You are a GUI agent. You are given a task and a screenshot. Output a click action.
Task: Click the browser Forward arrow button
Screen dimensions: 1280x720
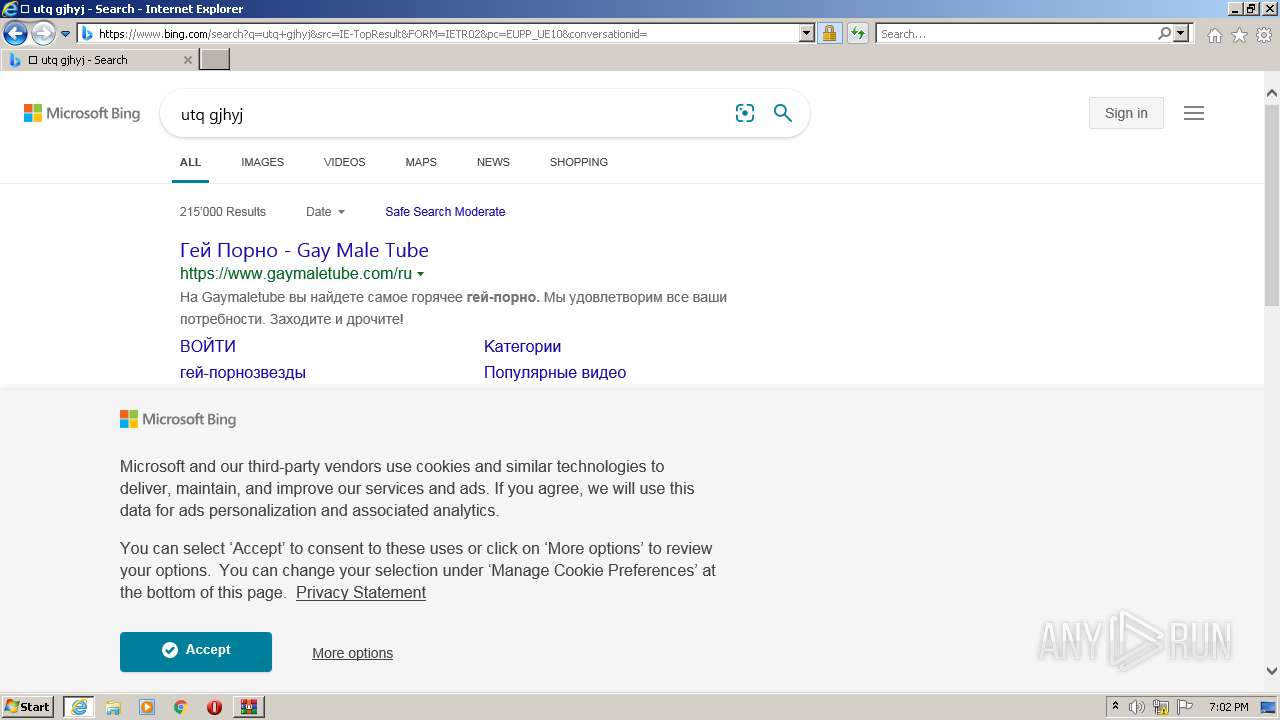[43, 34]
